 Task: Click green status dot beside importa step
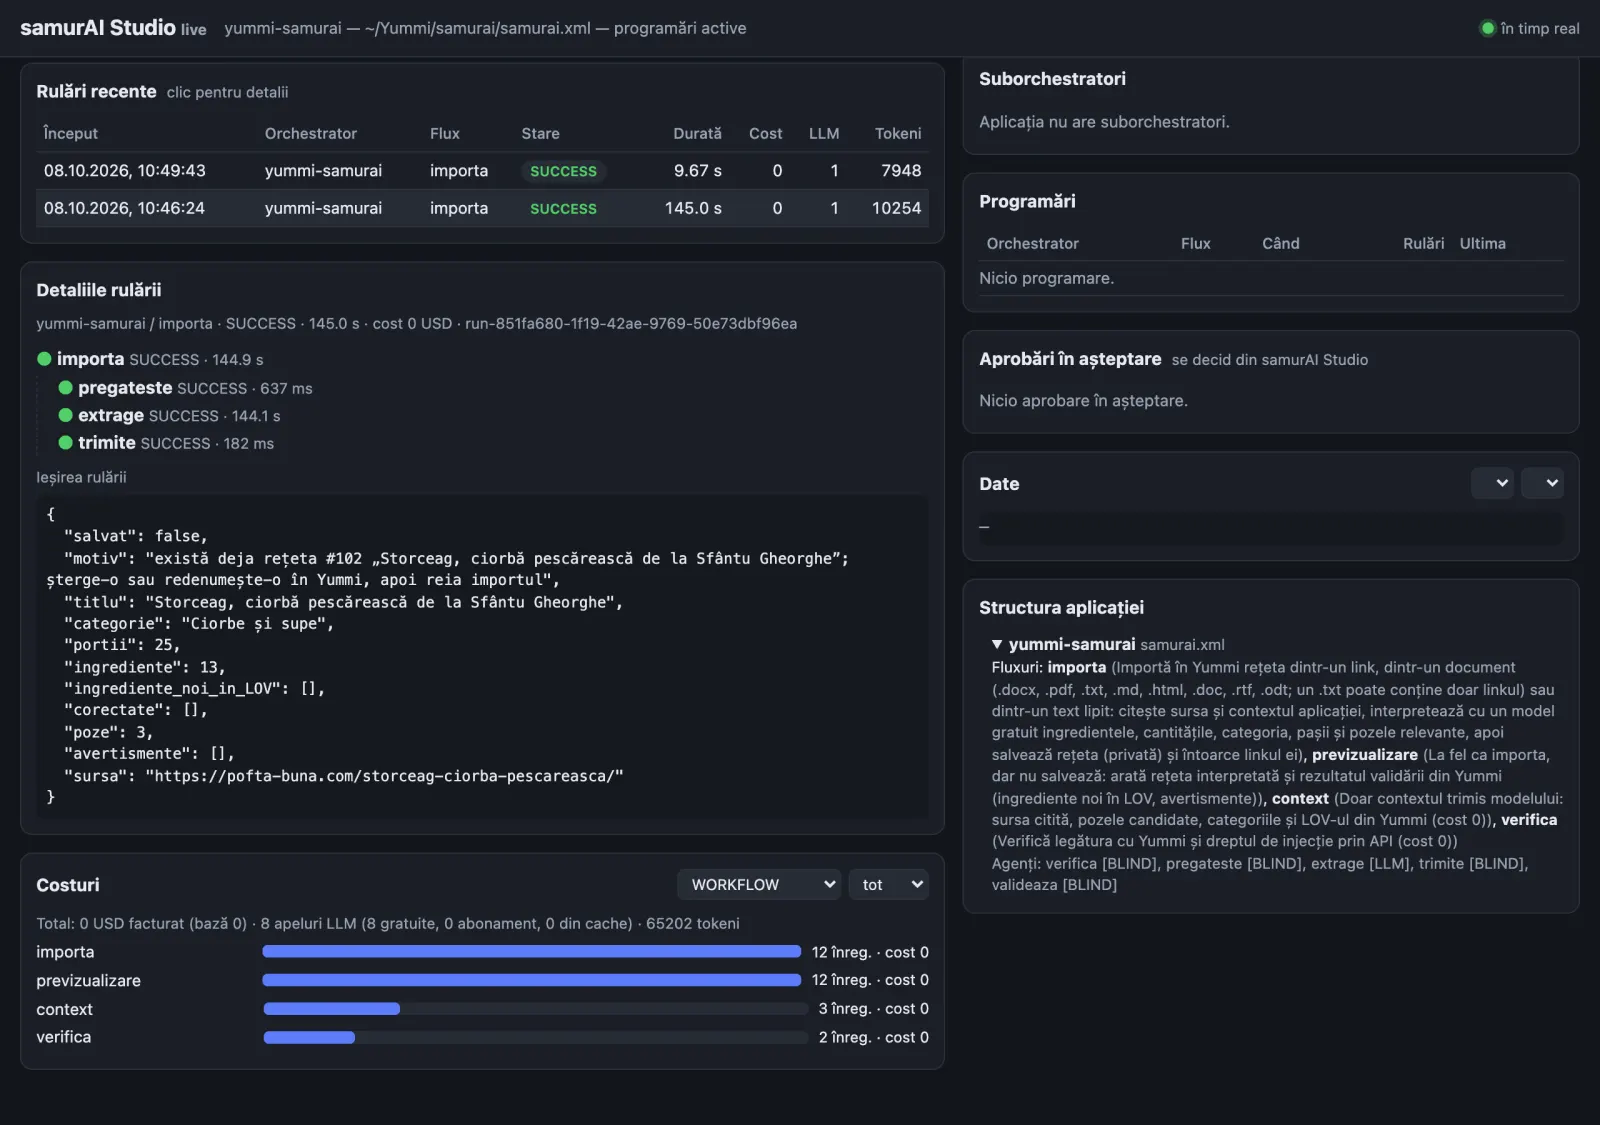44,359
